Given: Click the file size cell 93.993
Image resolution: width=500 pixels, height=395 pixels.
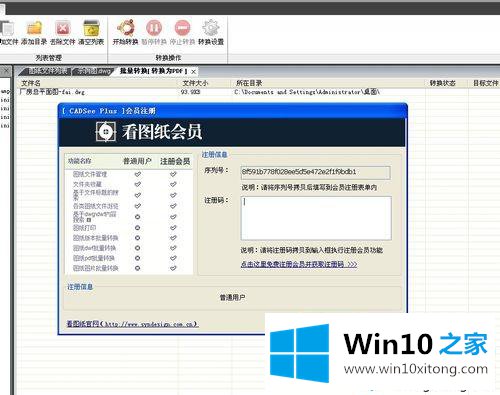Looking at the screenshot, I should pyautogui.click(x=190, y=92).
